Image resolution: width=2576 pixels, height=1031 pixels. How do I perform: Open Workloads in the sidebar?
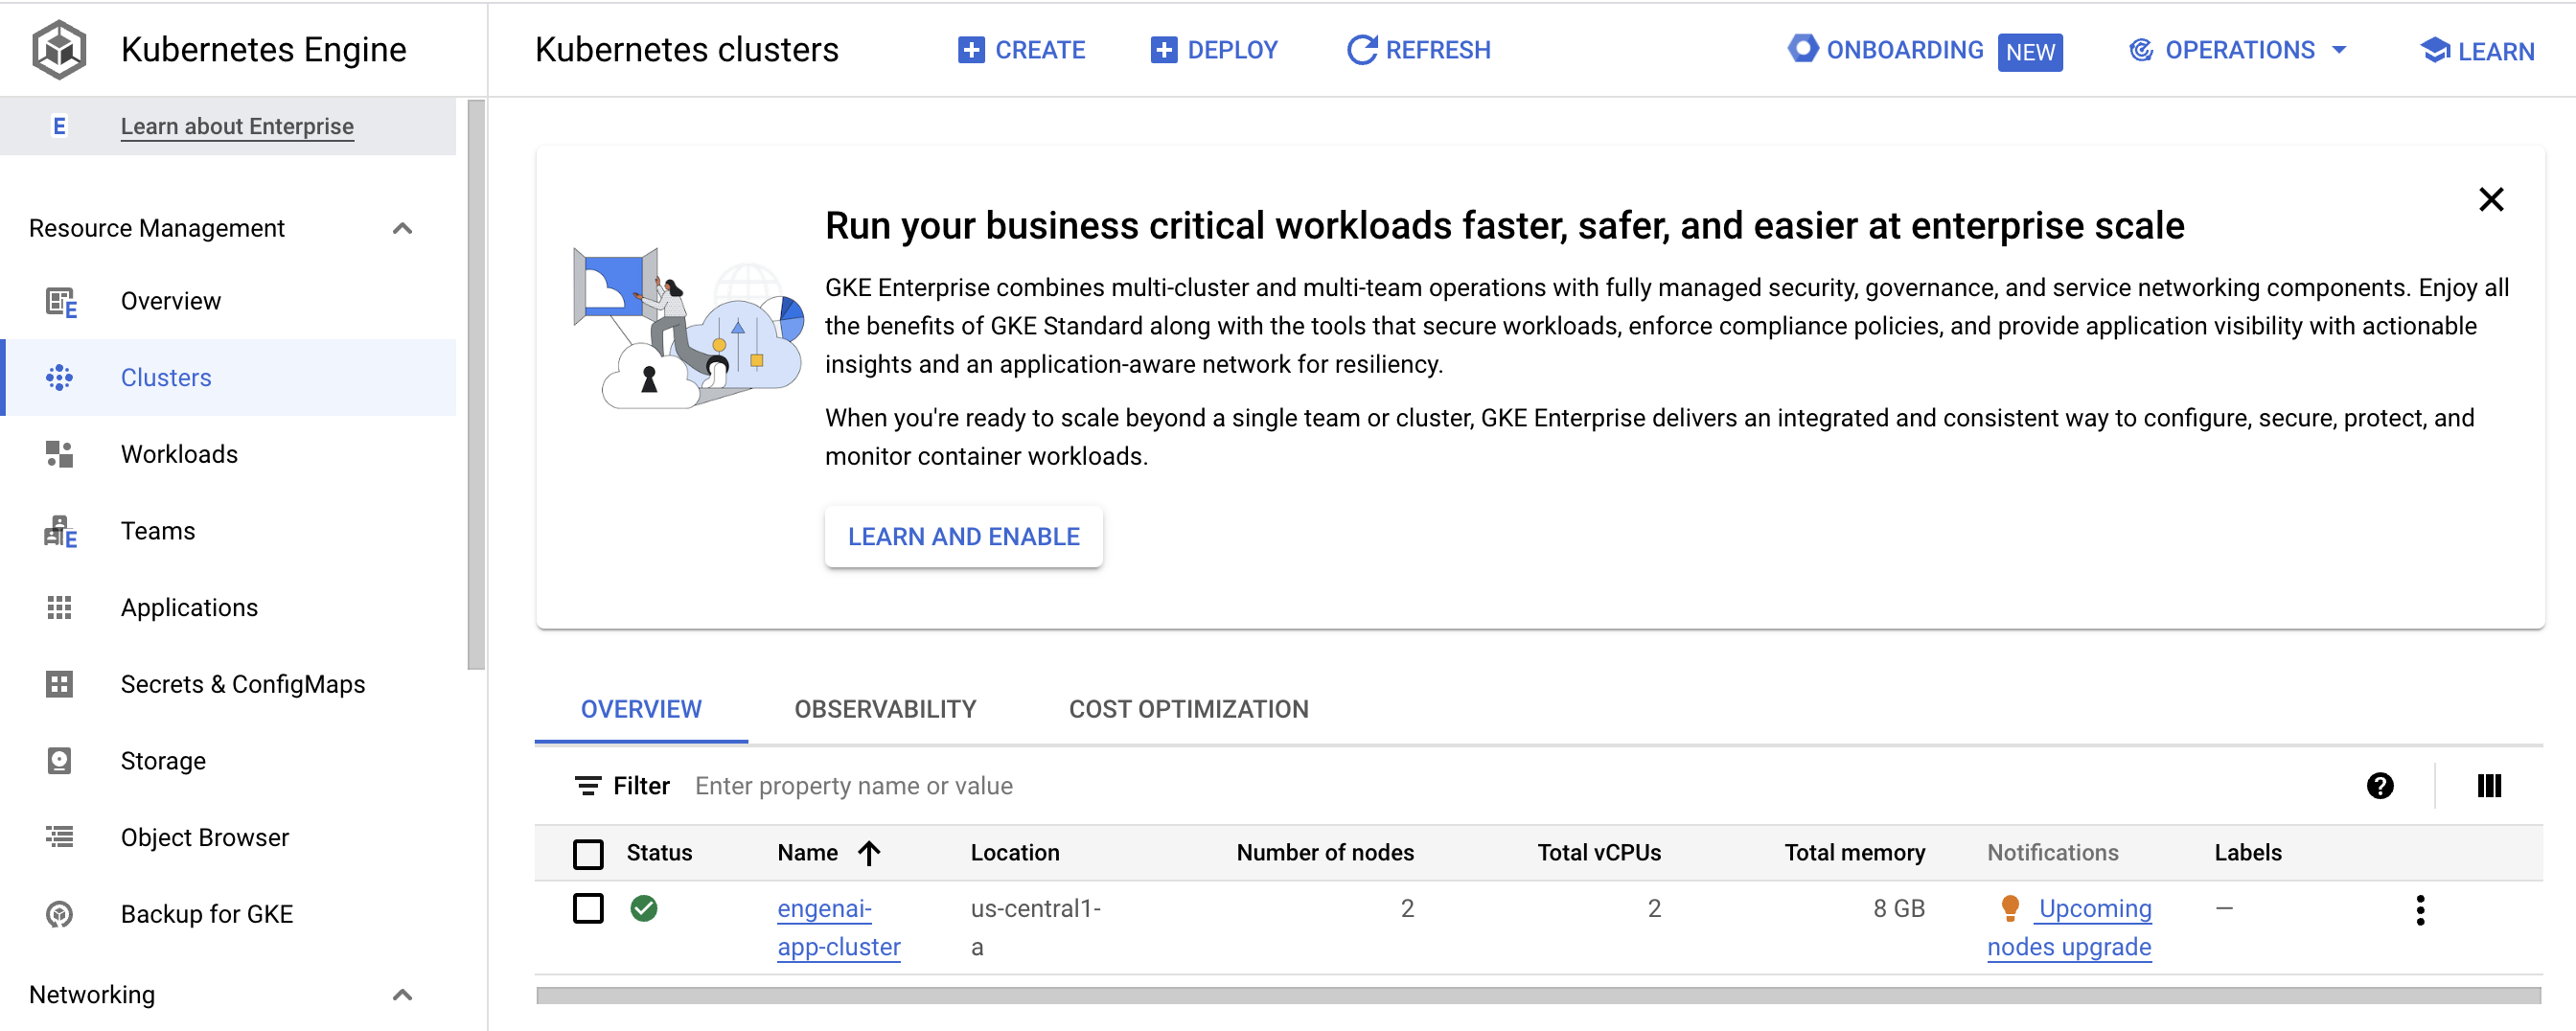230,454
